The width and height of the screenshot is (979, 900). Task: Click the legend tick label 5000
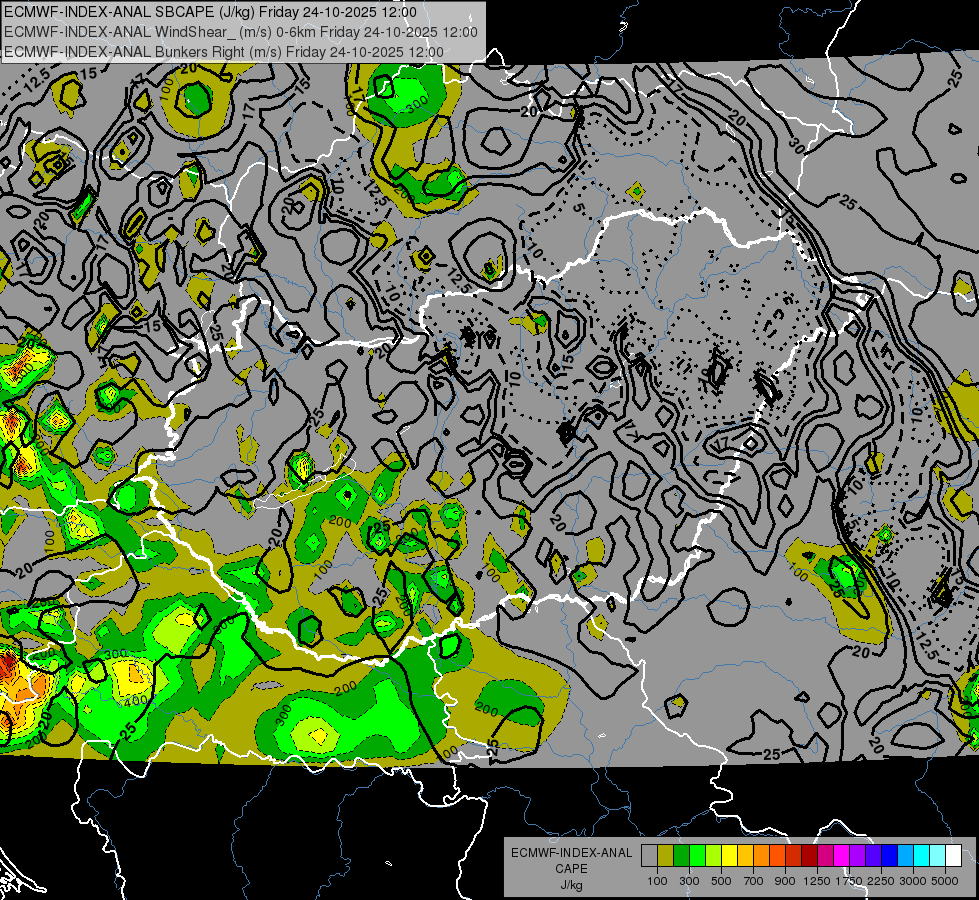tap(945, 881)
